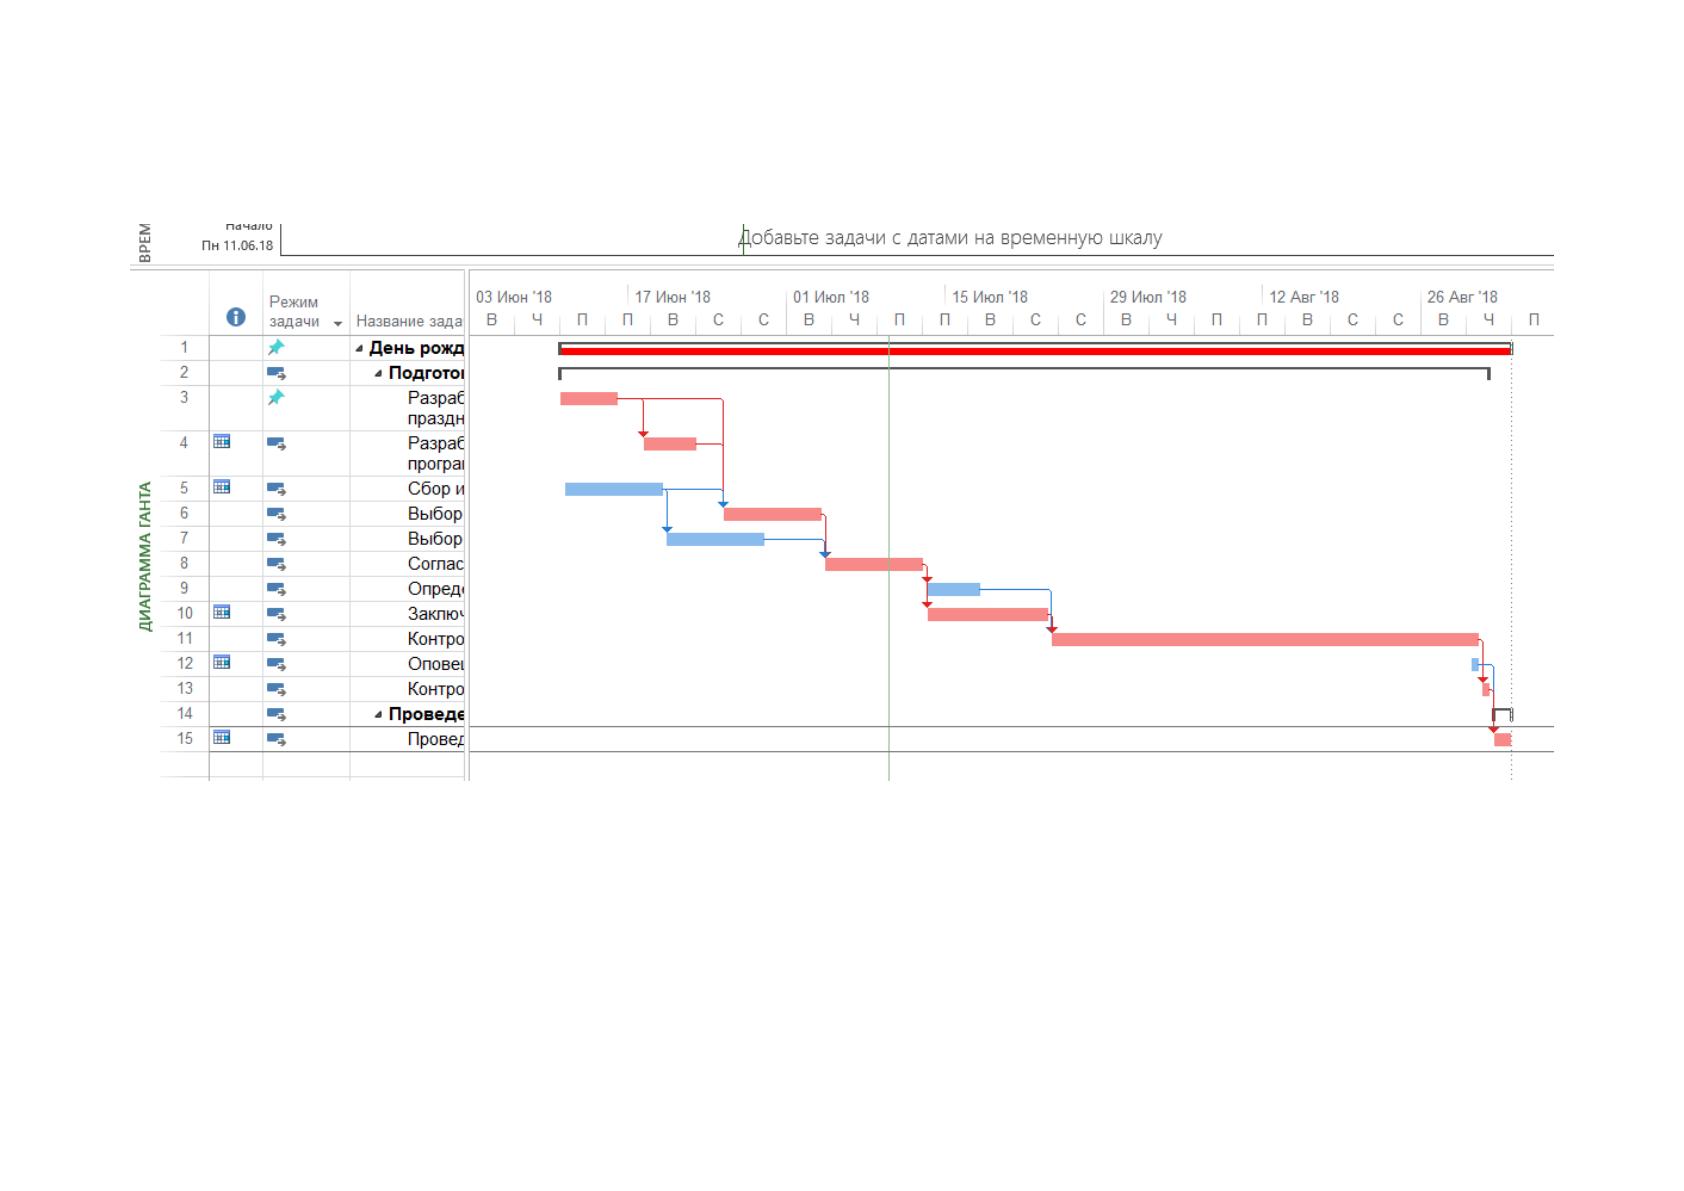
Task: Collapse the Подготов summary task
Action: (379, 374)
